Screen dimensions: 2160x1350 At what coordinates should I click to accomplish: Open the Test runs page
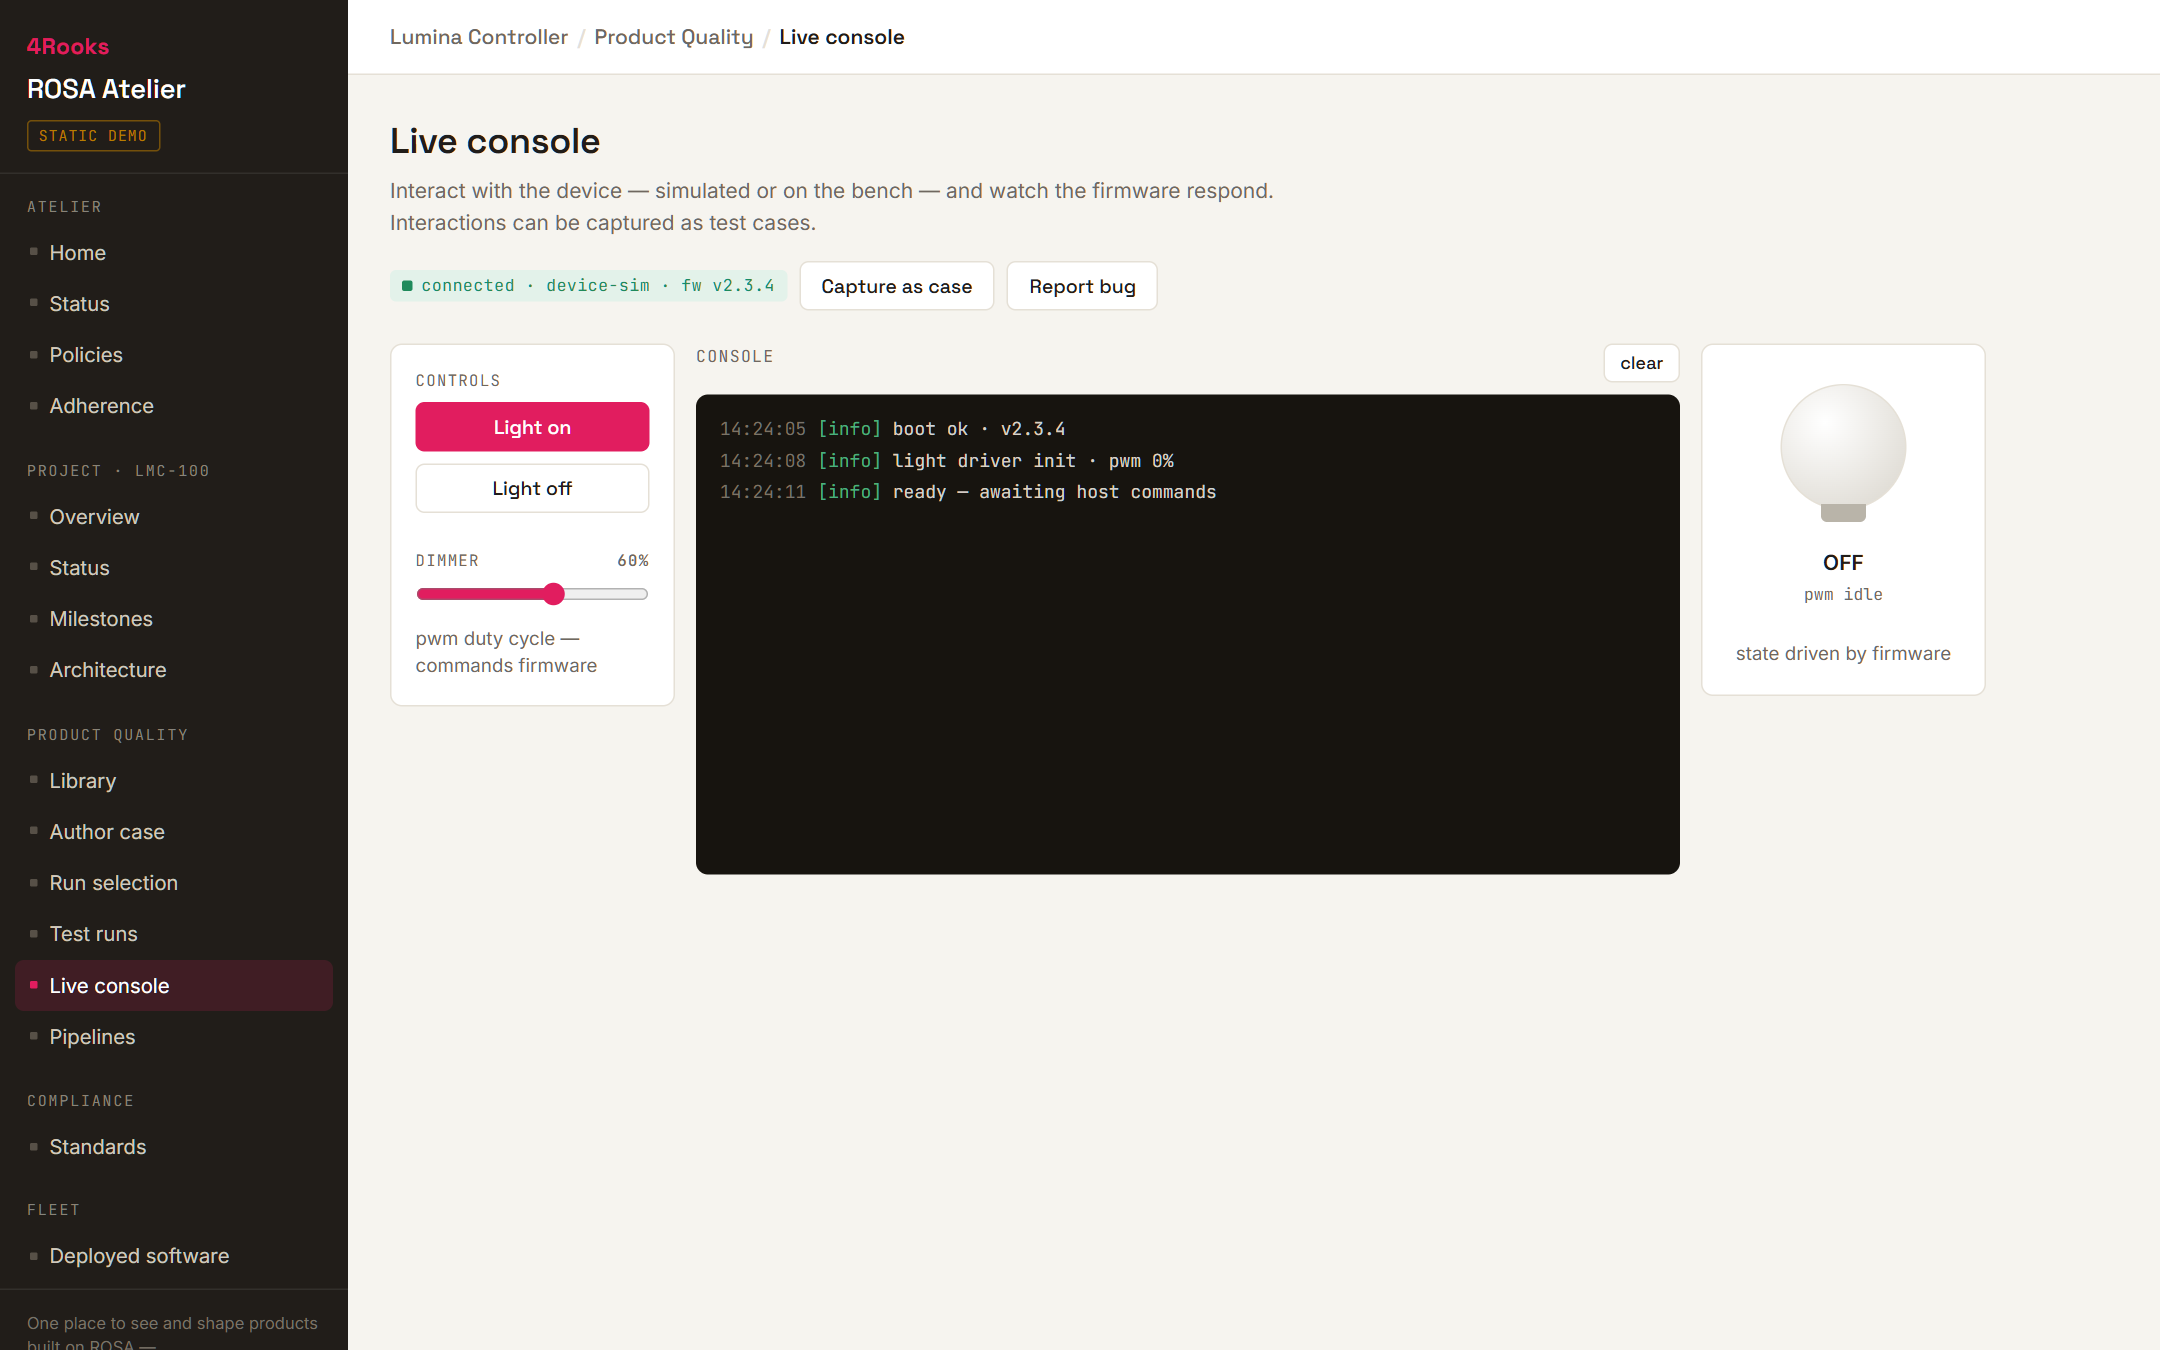(174, 934)
